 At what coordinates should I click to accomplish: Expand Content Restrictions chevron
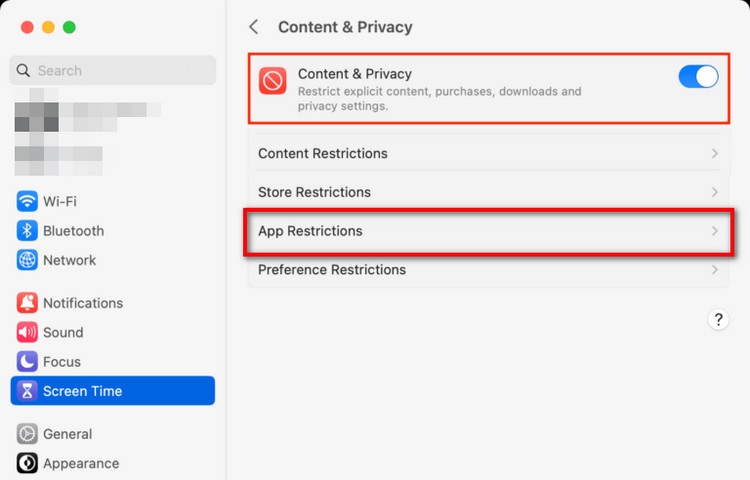click(715, 153)
